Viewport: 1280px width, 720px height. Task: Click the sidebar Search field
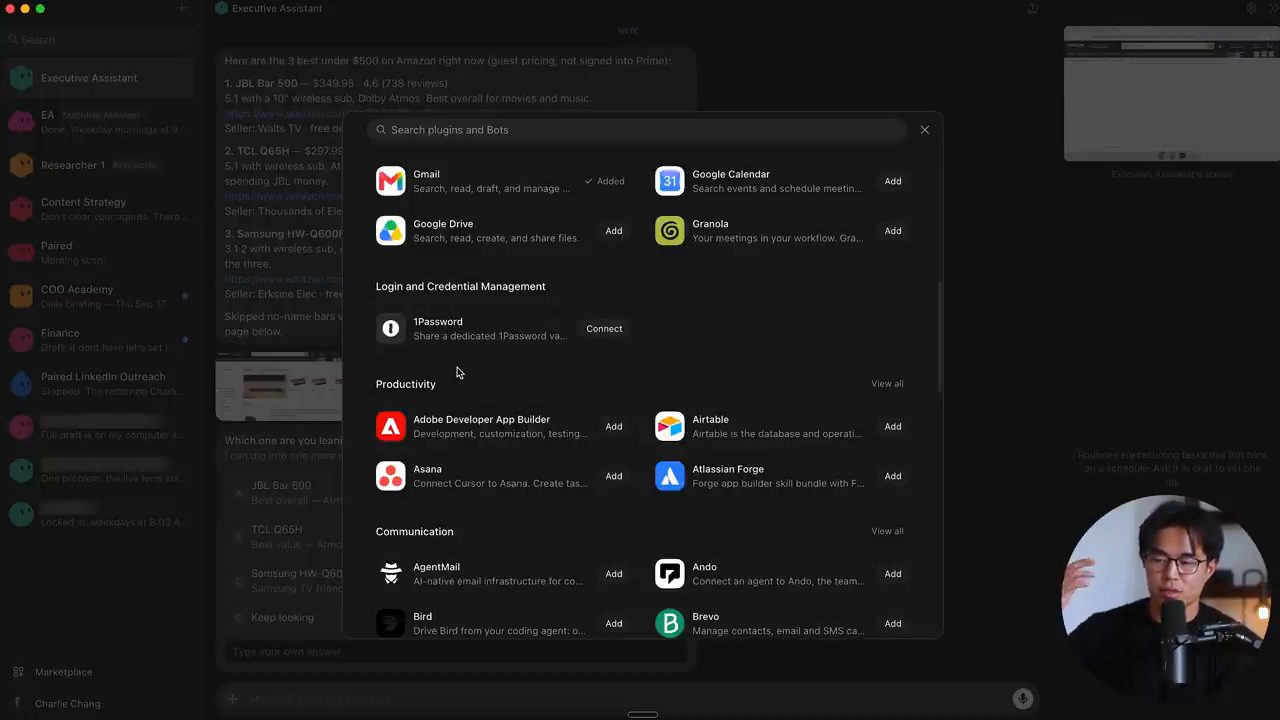[100, 40]
